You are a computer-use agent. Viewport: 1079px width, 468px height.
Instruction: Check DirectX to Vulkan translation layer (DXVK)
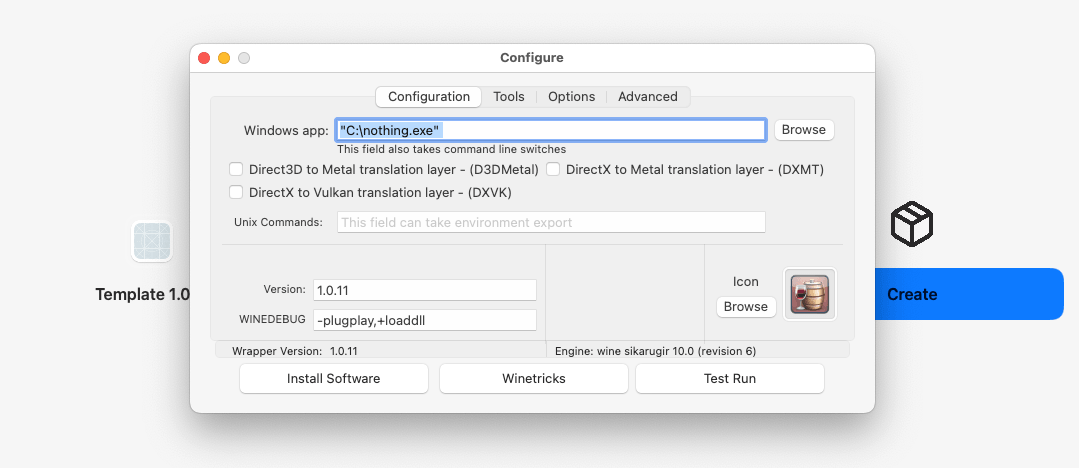point(236,192)
